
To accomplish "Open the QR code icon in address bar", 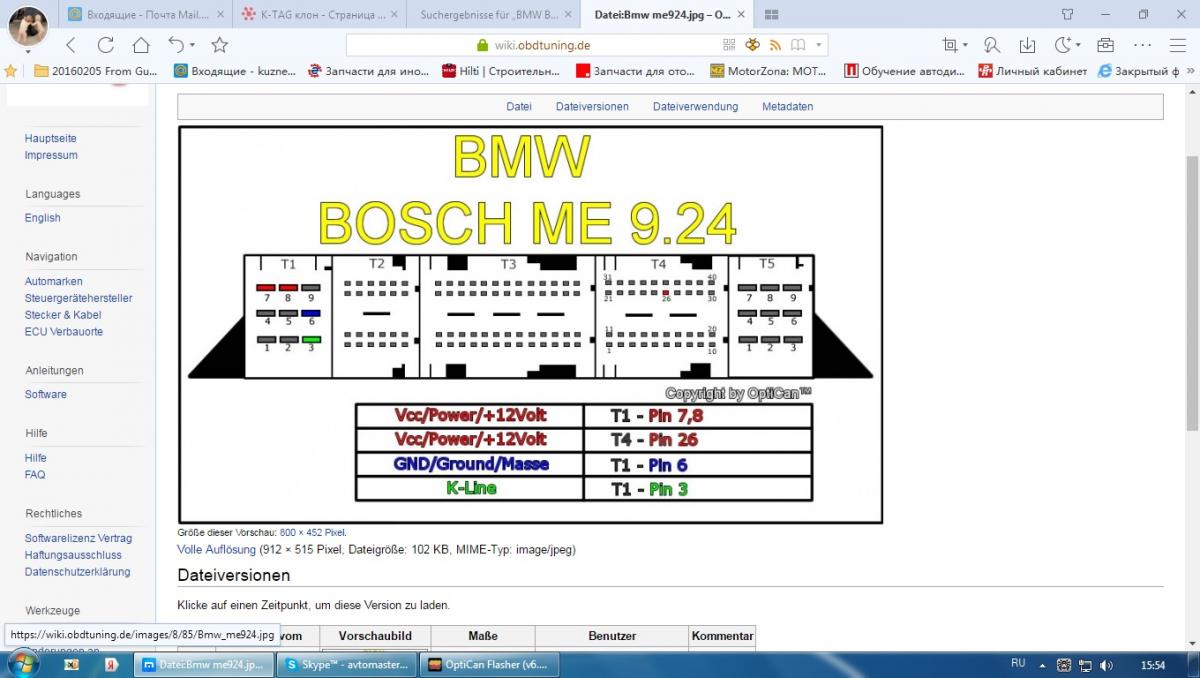I will (729, 45).
